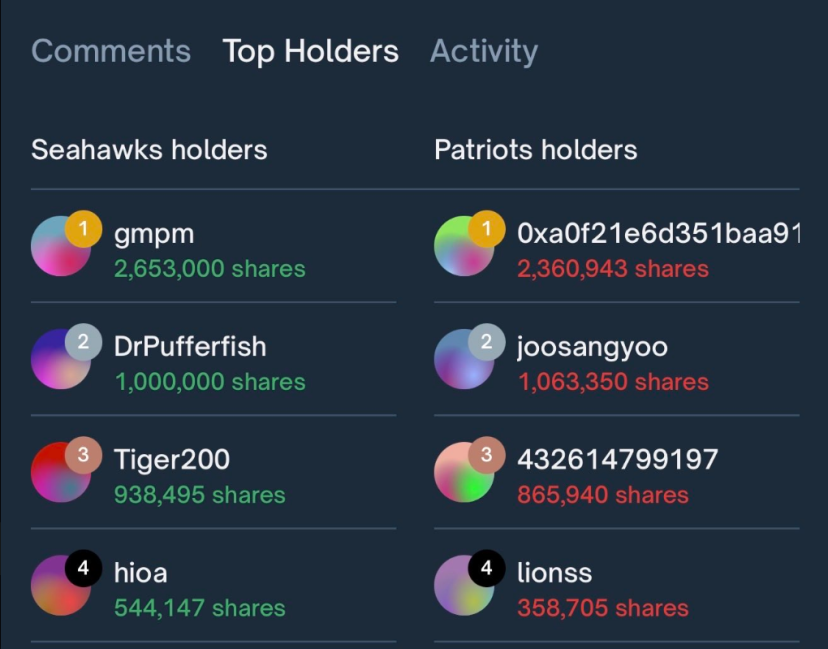Click the Seahawks holders column heading
The height and width of the screenshot is (649, 828).
tap(149, 150)
